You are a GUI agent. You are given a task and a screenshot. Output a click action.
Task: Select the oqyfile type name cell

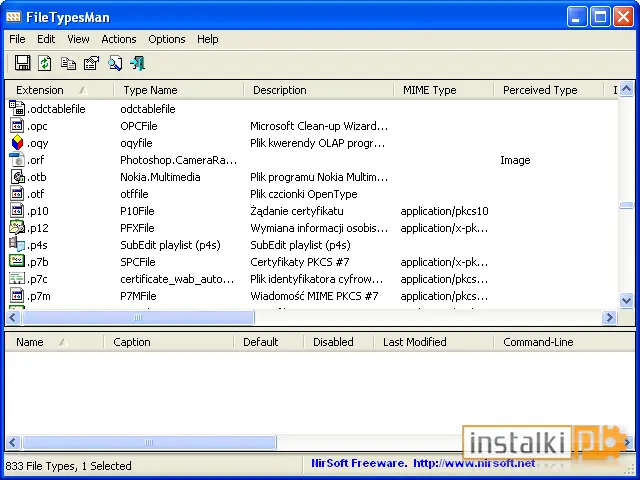pos(136,143)
